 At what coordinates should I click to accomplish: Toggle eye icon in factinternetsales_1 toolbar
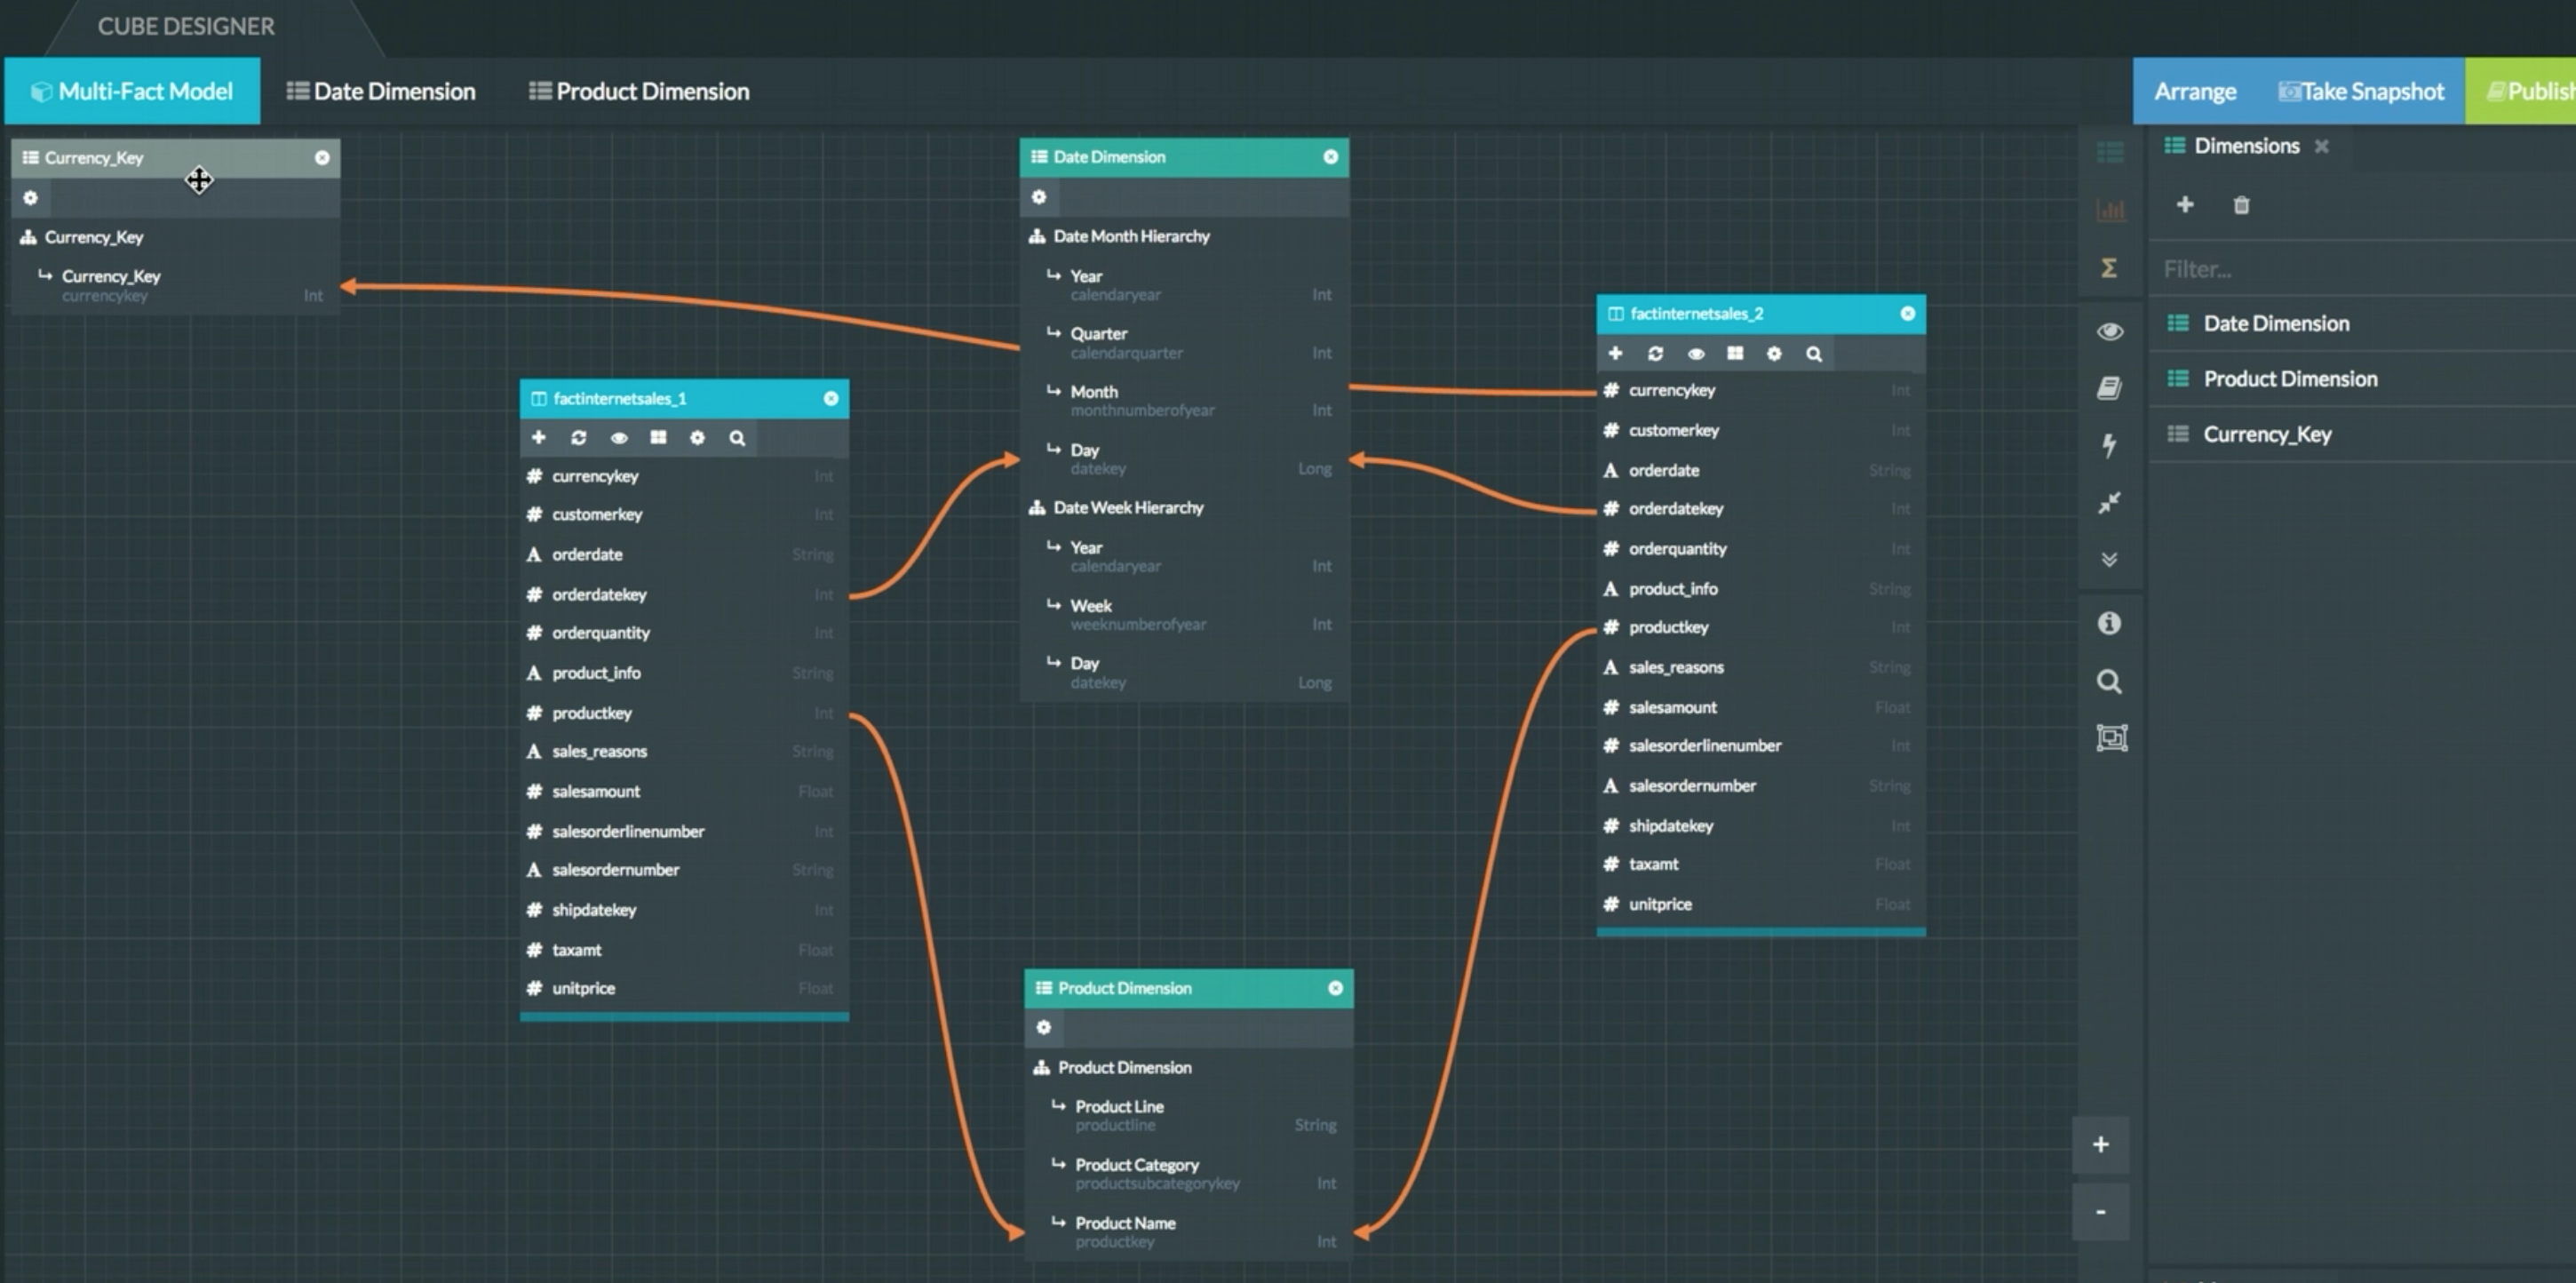(x=619, y=438)
